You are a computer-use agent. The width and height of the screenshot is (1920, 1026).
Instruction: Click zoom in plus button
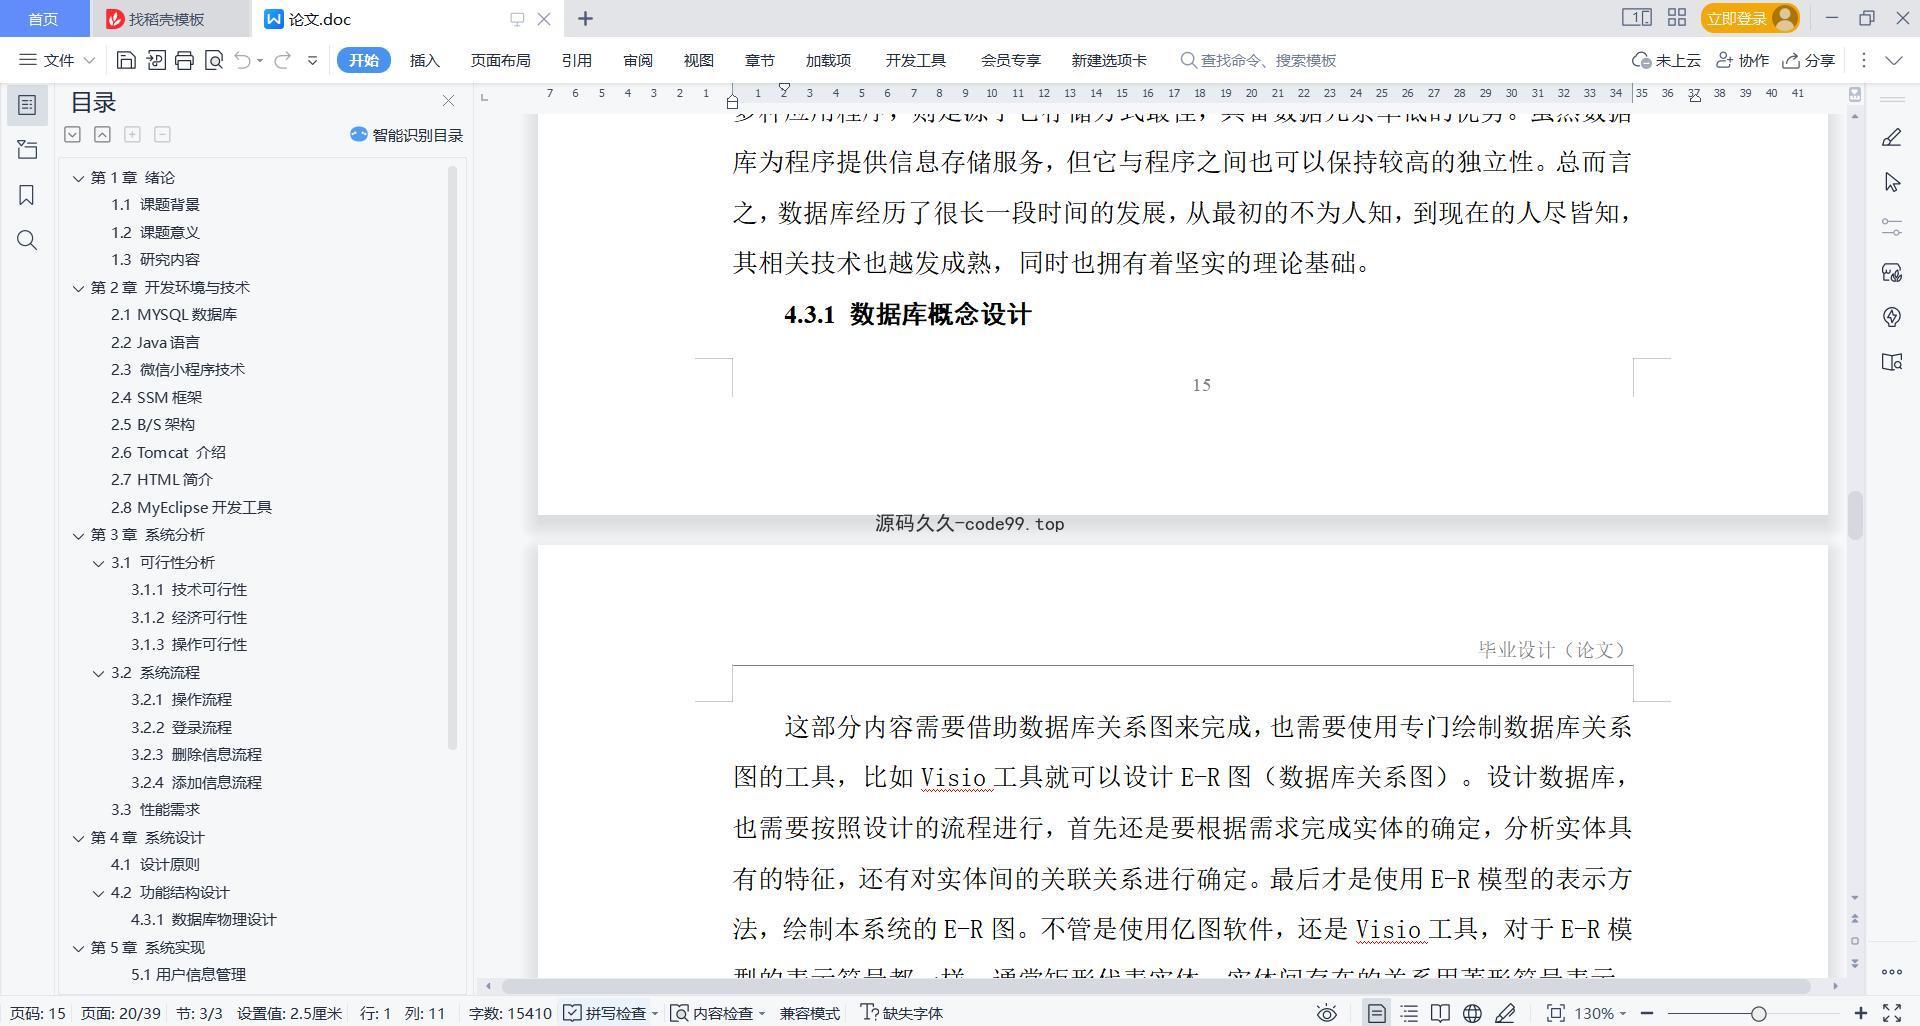click(1861, 1013)
